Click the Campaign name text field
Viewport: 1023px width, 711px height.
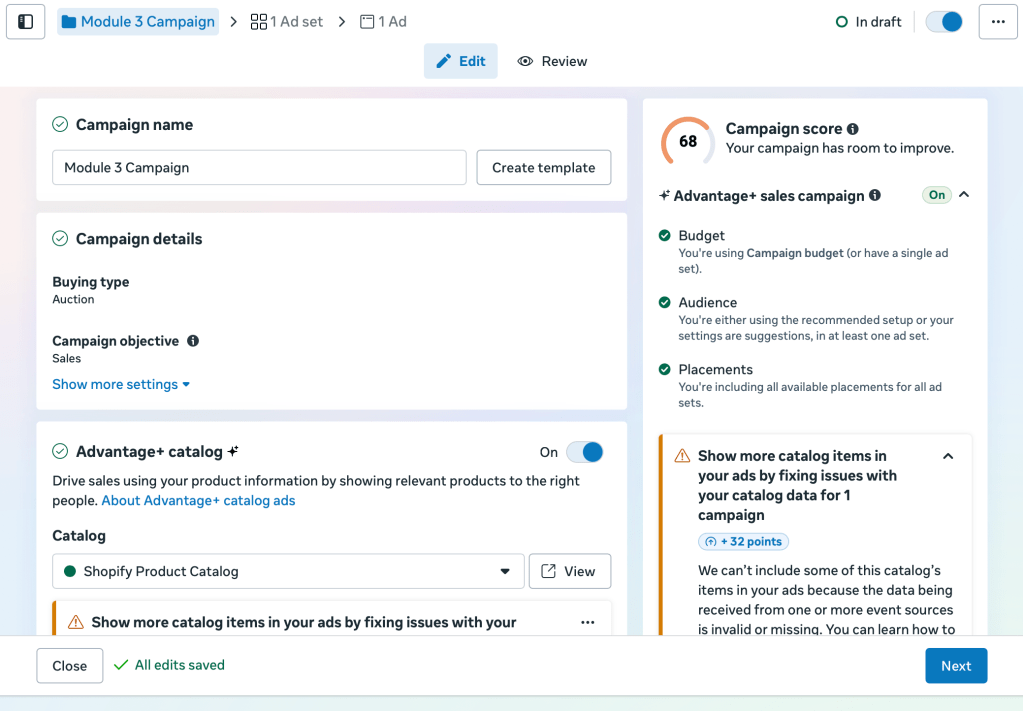(x=259, y=167)
